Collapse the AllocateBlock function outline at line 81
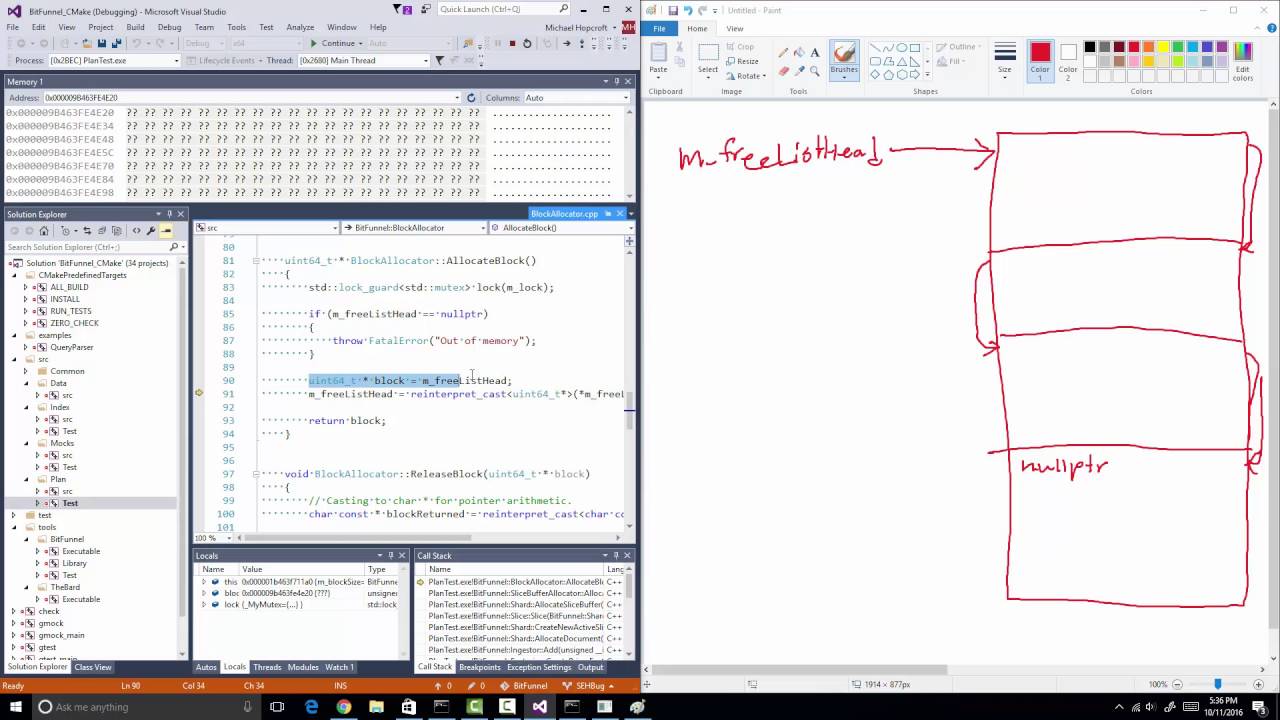Image resolution: width=1280 pixels, height=720 pixels. point(256,261)
